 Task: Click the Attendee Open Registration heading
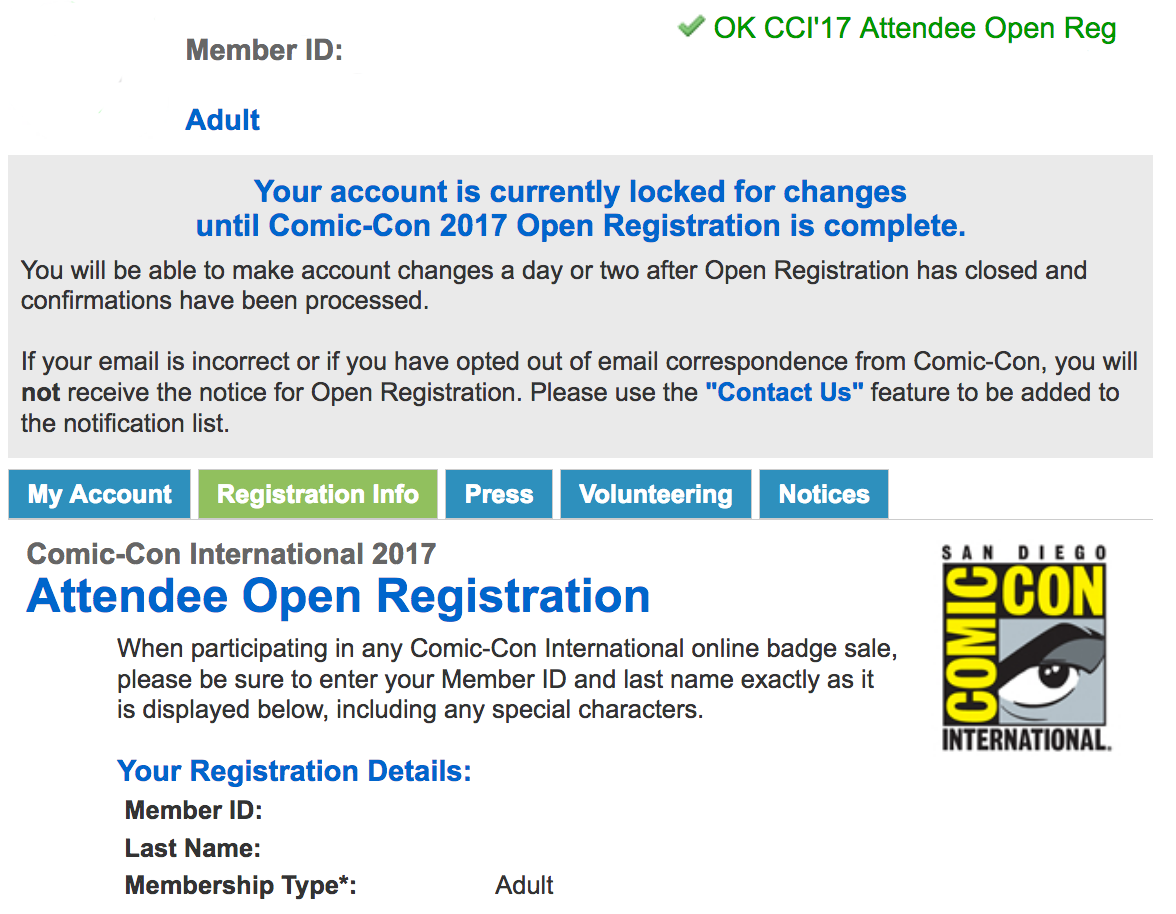(x=338, y=596)
